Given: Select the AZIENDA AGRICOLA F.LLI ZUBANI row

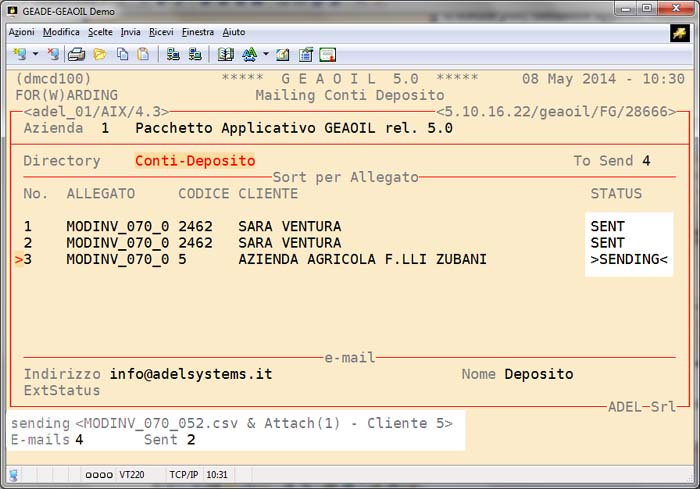Looking at the screenshot, I should click(362, 260).
